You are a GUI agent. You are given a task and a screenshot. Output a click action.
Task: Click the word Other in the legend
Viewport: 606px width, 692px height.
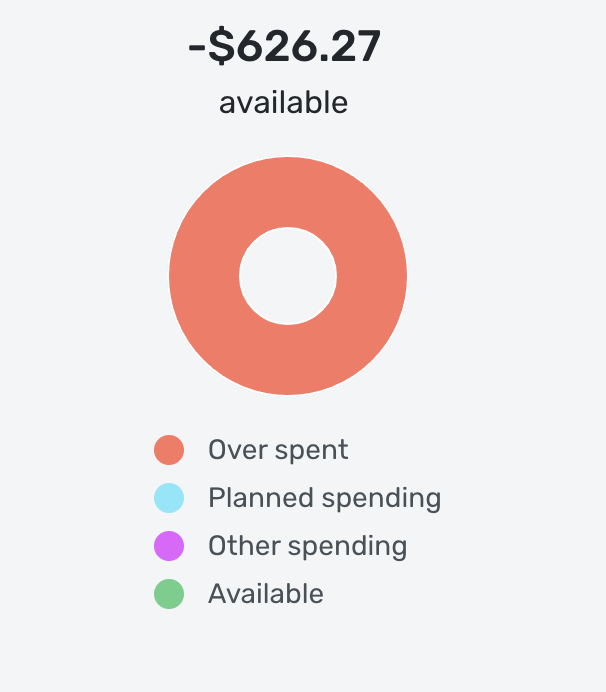pyautogui.click(x=244, y=546)
